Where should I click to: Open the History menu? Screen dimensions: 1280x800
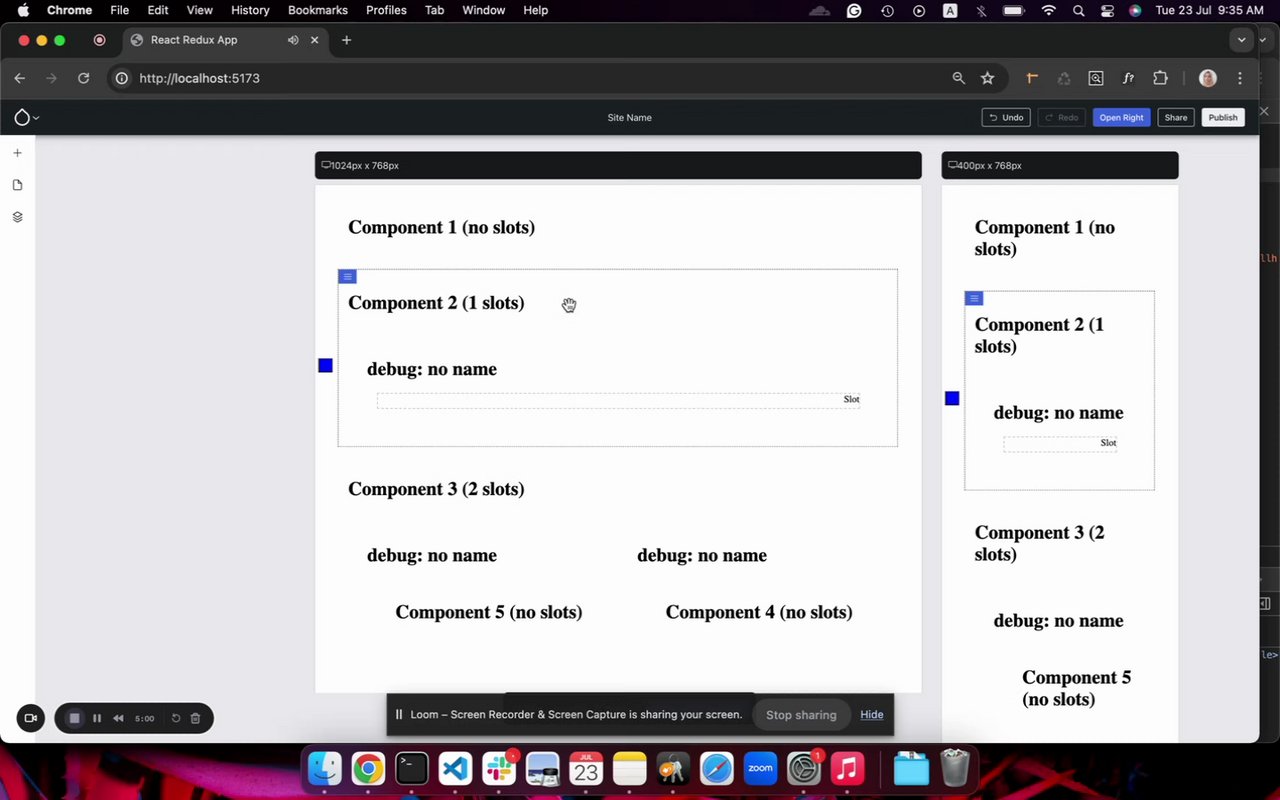pyautogui.click(x=250, y=10)
